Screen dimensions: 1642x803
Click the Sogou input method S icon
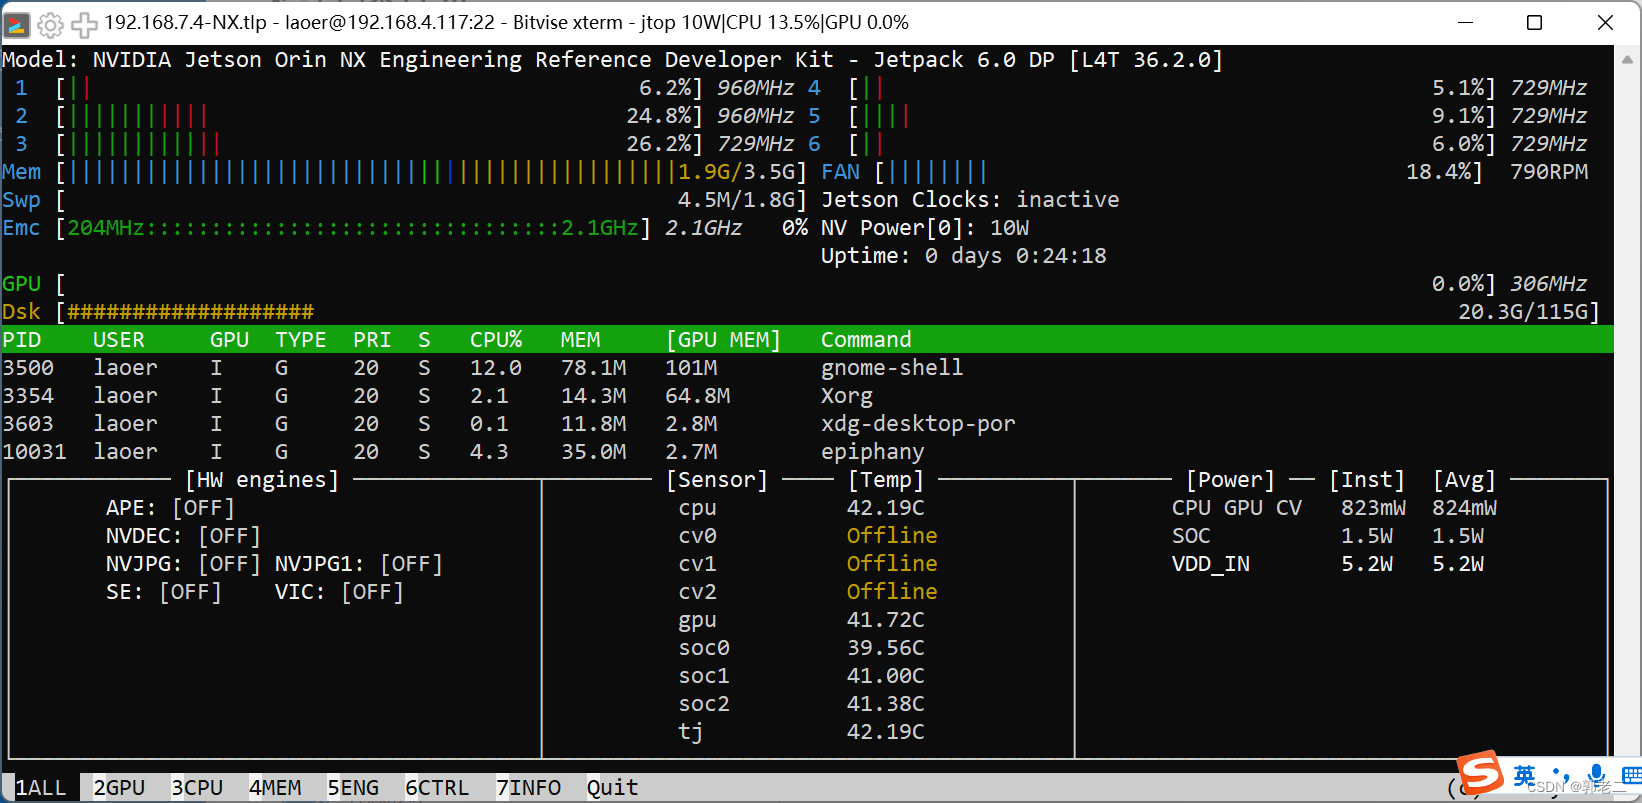click(x=1480, y=772)
